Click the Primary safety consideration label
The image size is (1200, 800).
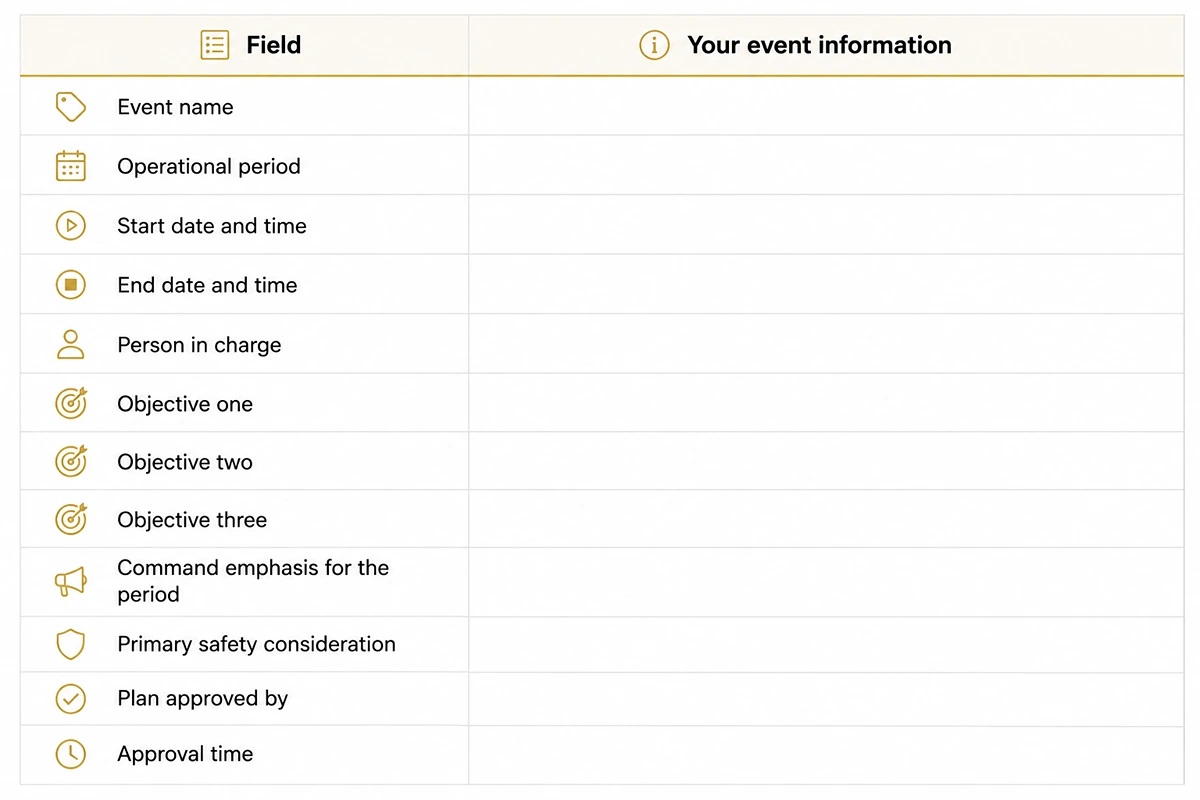[256, 644]
